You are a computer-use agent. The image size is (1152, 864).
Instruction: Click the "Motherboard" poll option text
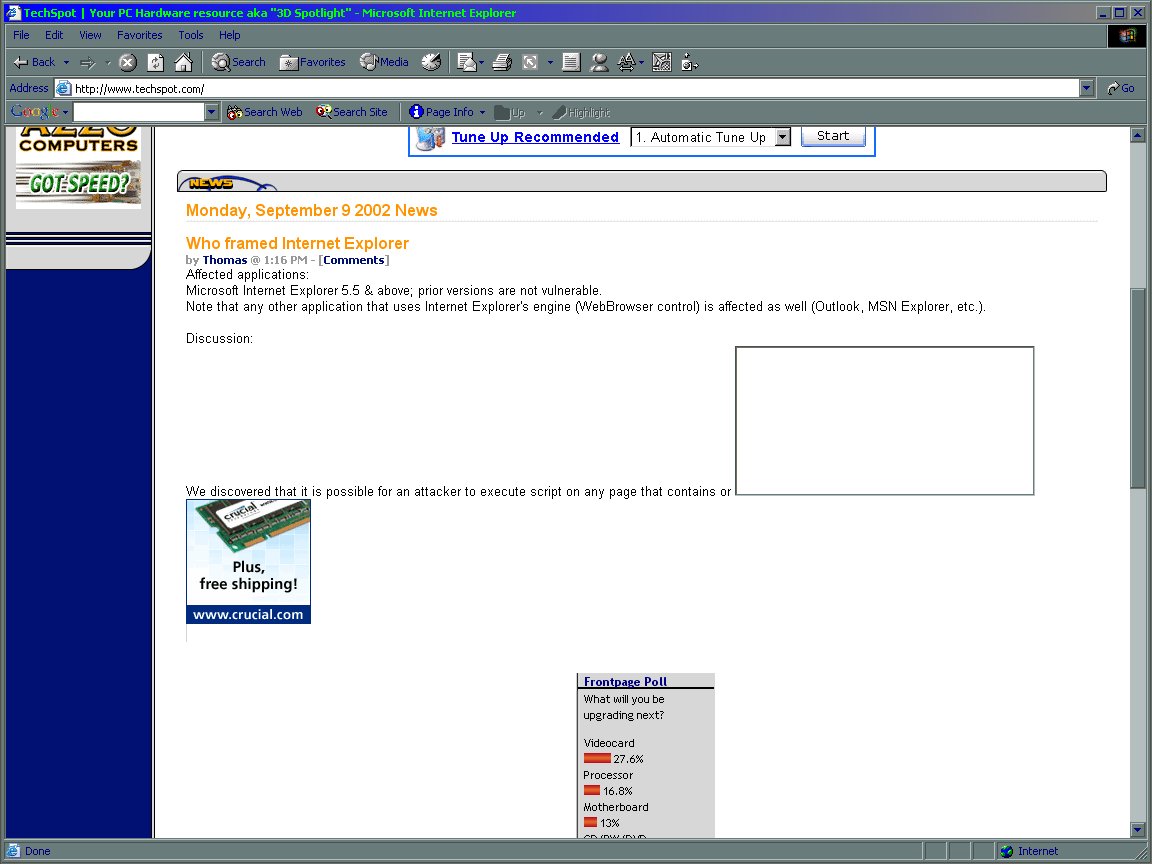(x=616, y=807)
